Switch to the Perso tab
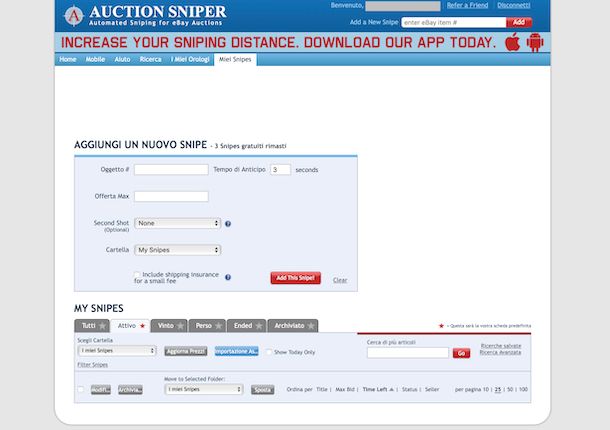The width and height of the screenshot is (610, 430). click(x=207, y=326)
